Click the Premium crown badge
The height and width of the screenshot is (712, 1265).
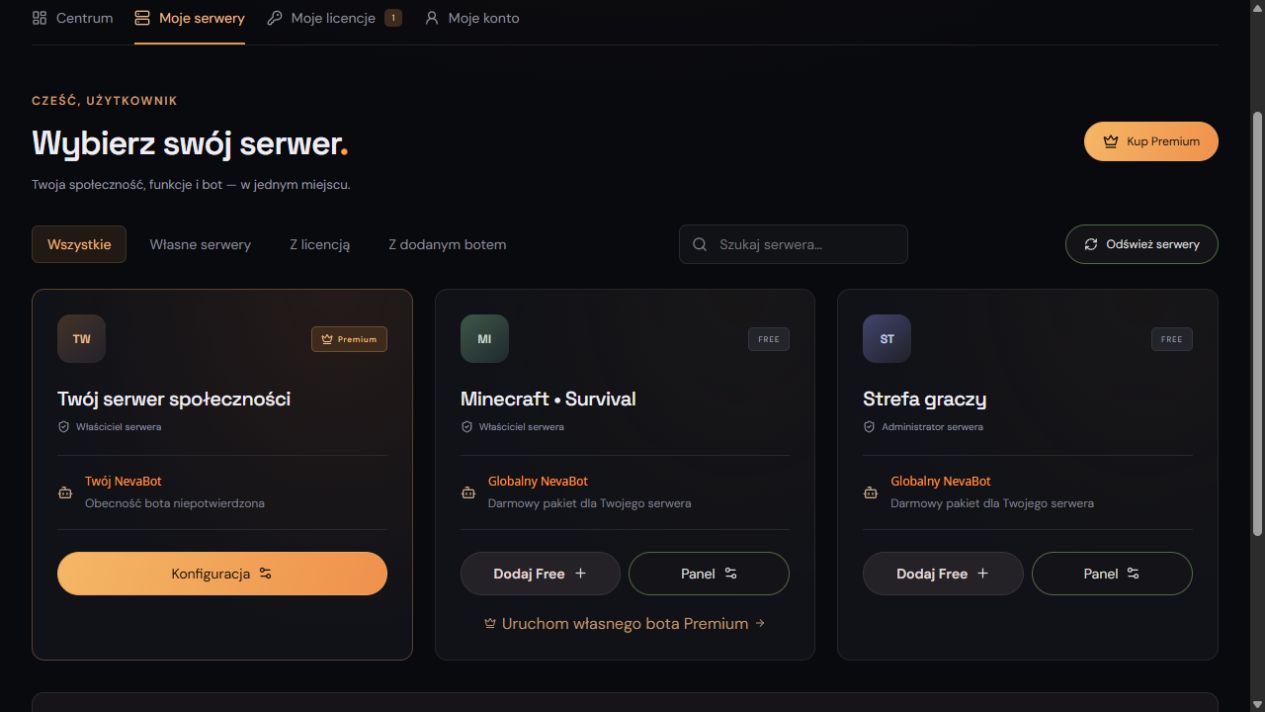click(349, 339)
